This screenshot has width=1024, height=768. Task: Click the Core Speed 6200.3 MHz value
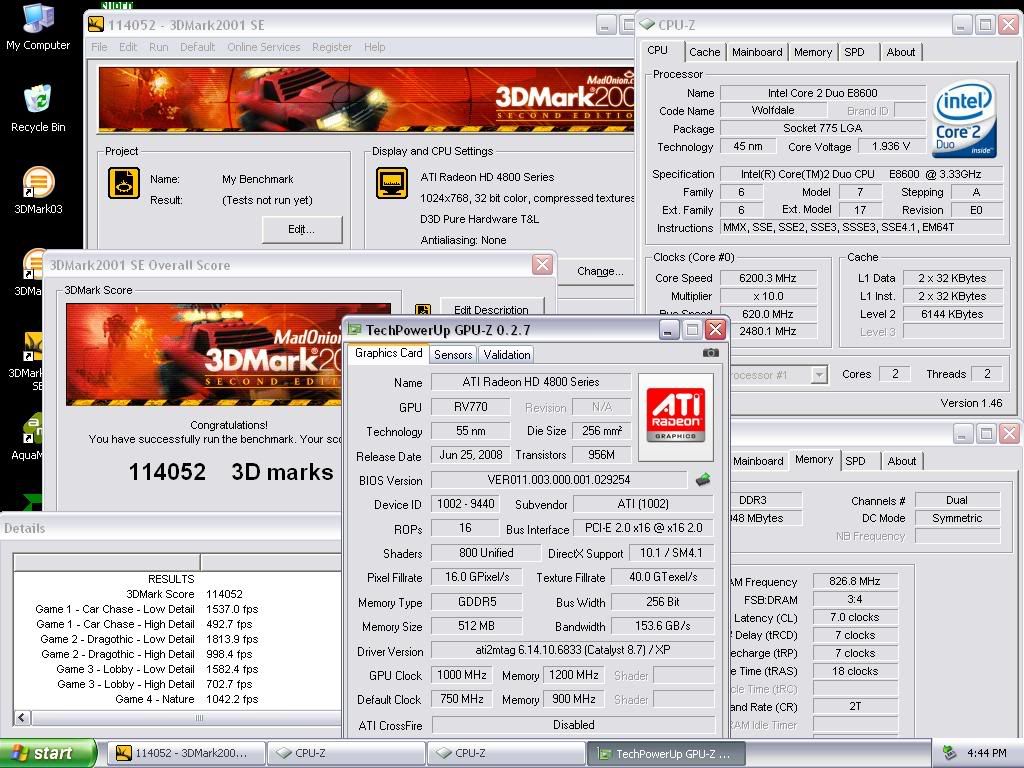[x=767, y=278]
